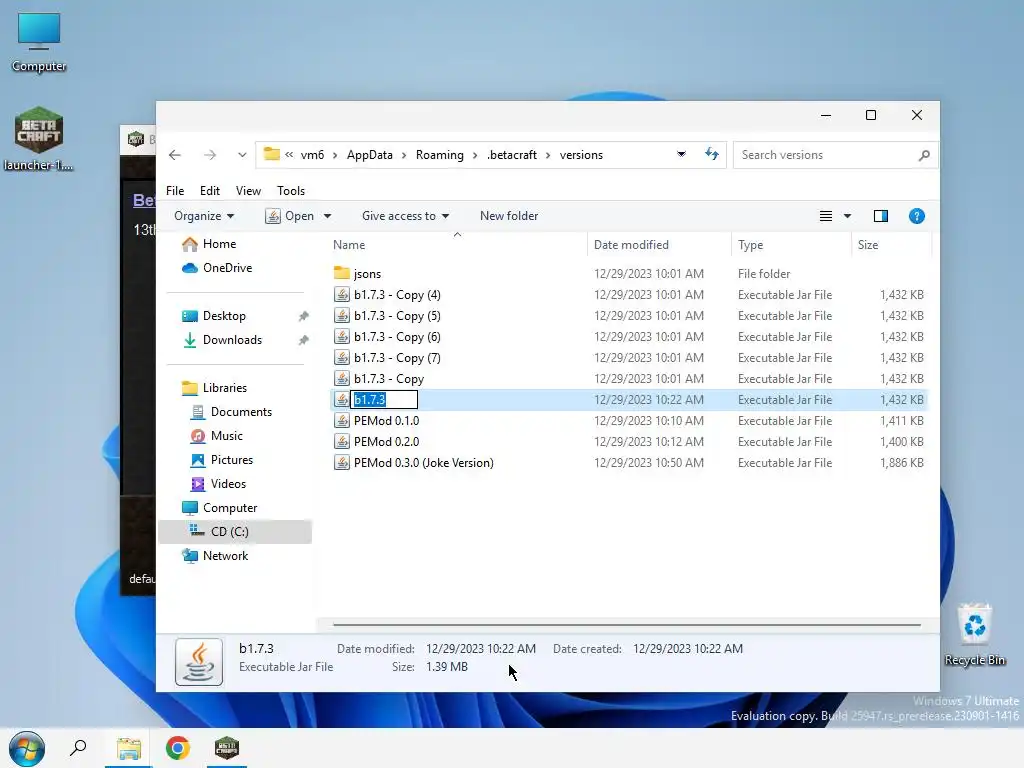Click the horizontal scrollbar in file list

626,625
